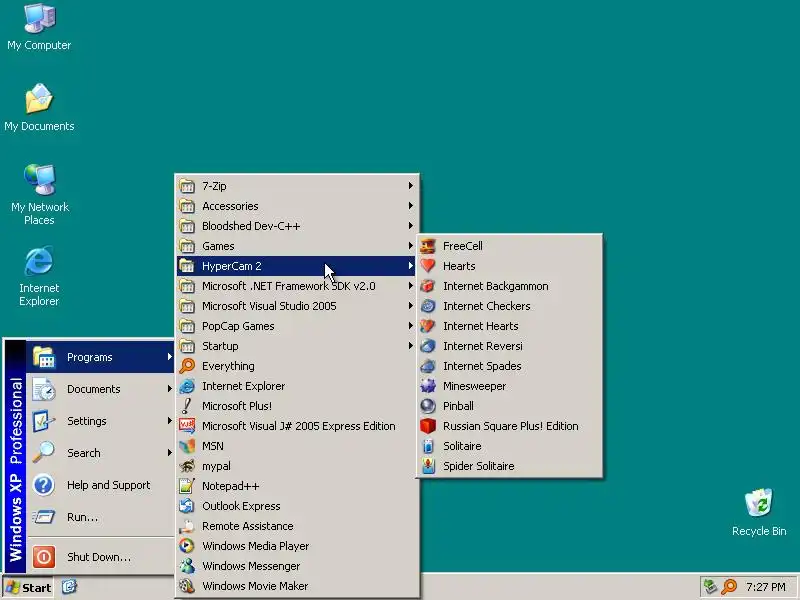Click the Outlook Express icon
The width and height of the screenshot is (800, 600).
pyautogui.click(x=187, y=506)
